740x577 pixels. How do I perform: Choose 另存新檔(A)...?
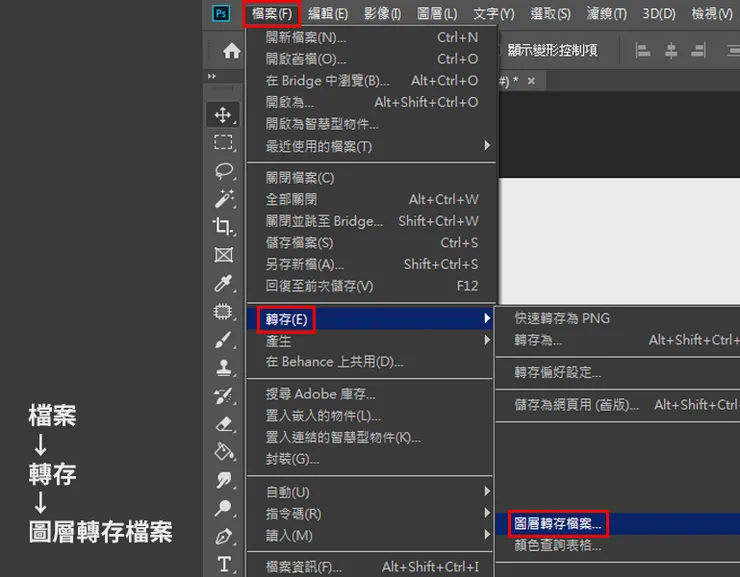(371, 265)
